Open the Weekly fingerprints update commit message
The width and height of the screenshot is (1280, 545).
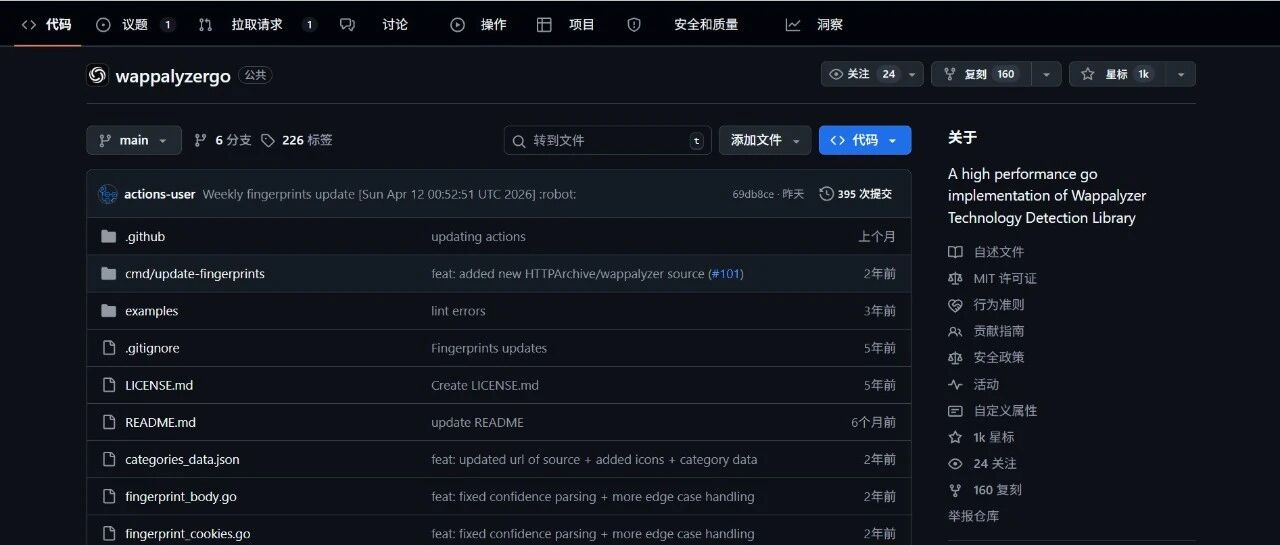pos(389,194)
